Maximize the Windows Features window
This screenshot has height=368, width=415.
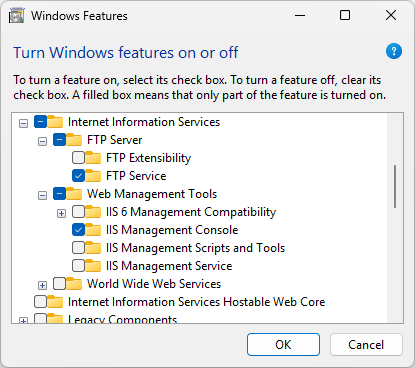pos(345,15)
